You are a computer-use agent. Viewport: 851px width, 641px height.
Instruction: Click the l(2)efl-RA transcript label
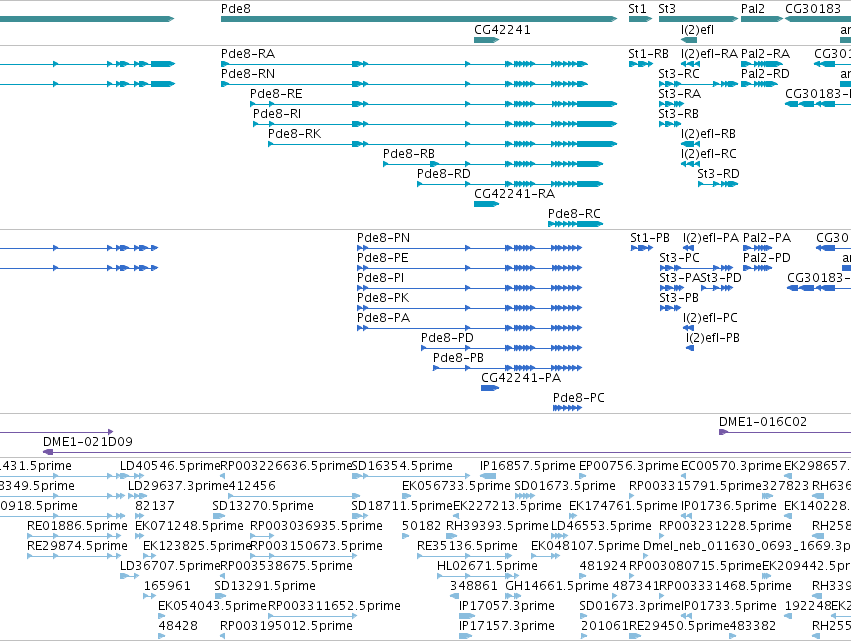click(x=709, y=54)
